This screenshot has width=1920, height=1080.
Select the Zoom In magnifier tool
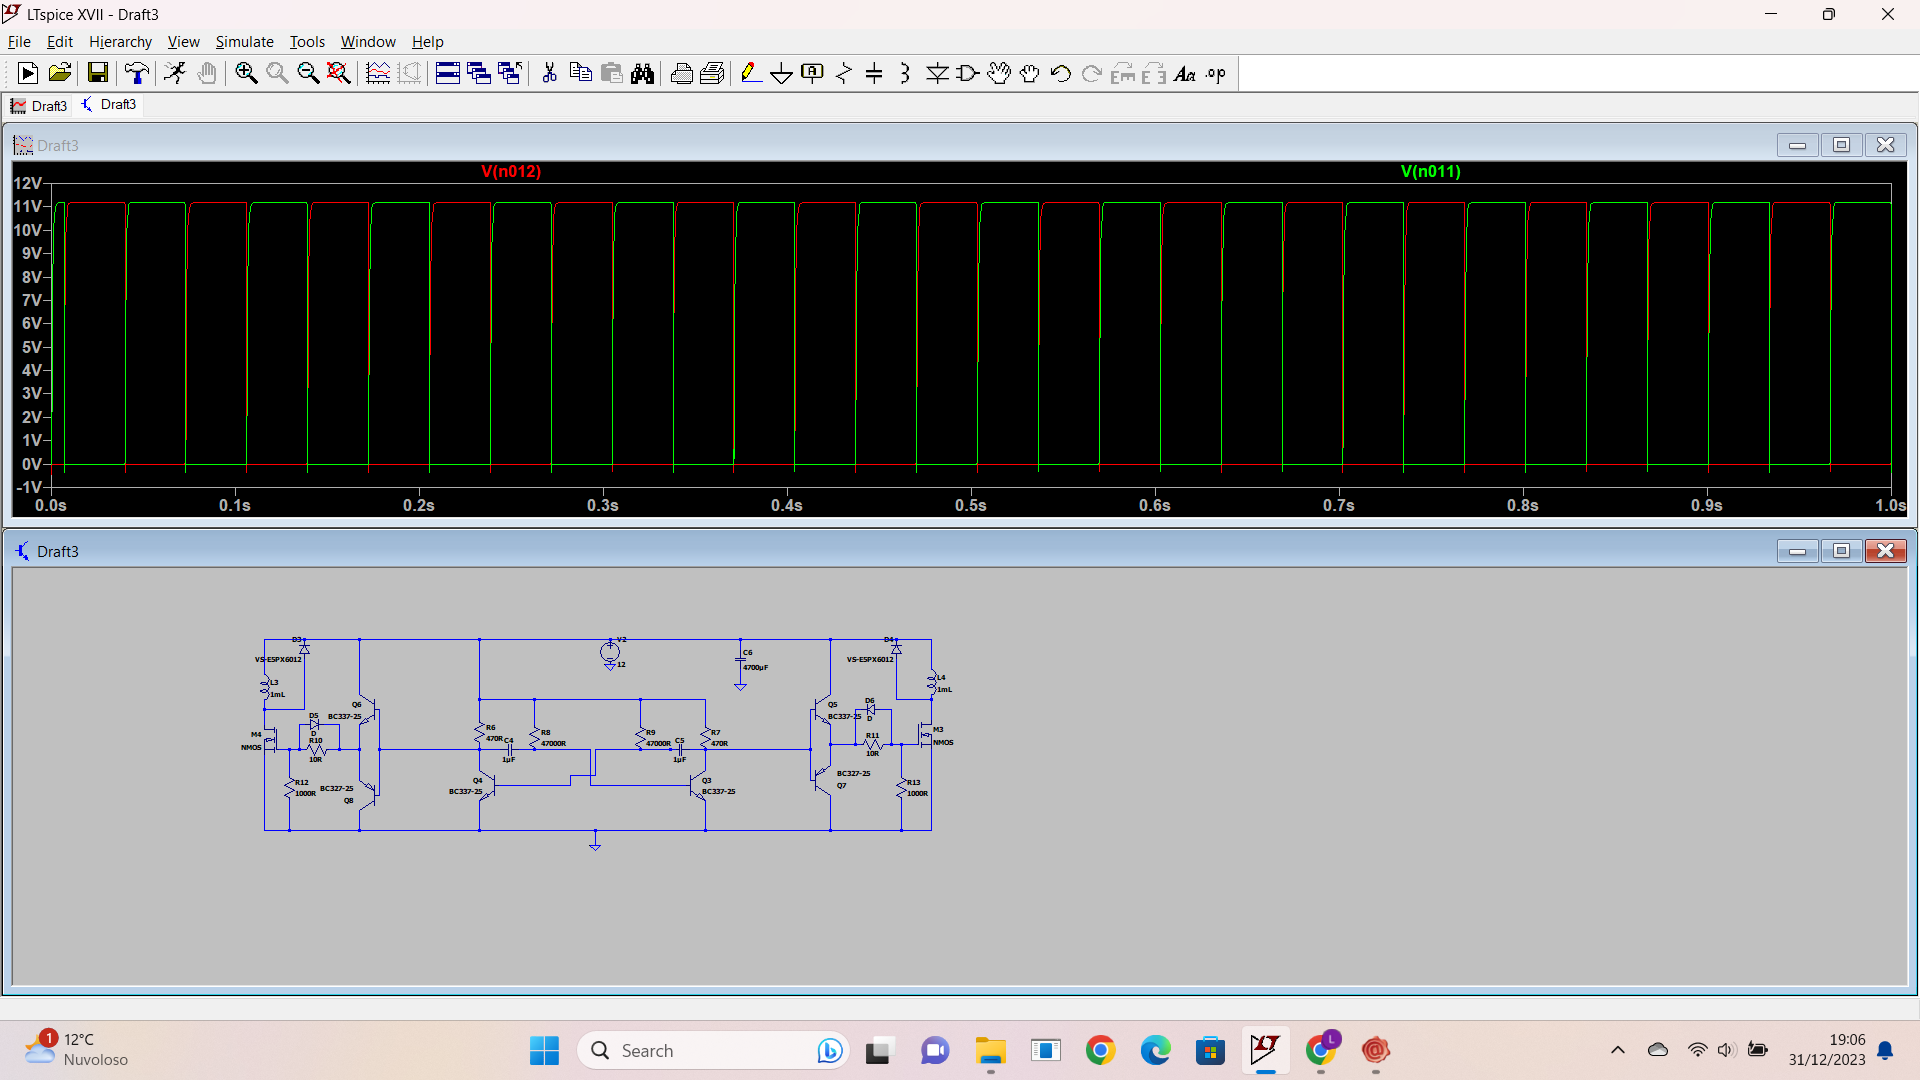tap(246, 73)
